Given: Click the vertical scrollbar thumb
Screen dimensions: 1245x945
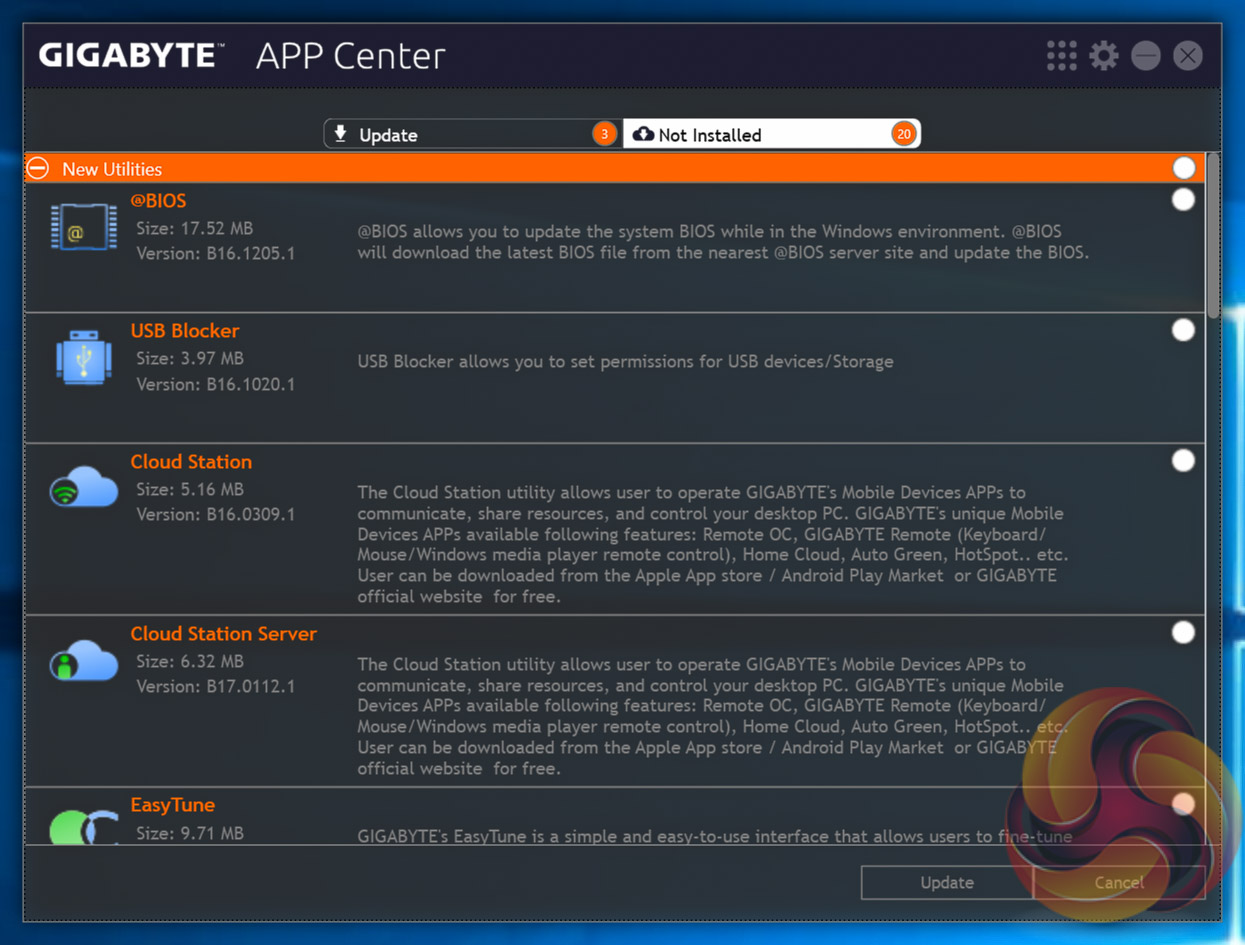Looking at the screenshot, I should (x=1213, y=236).
